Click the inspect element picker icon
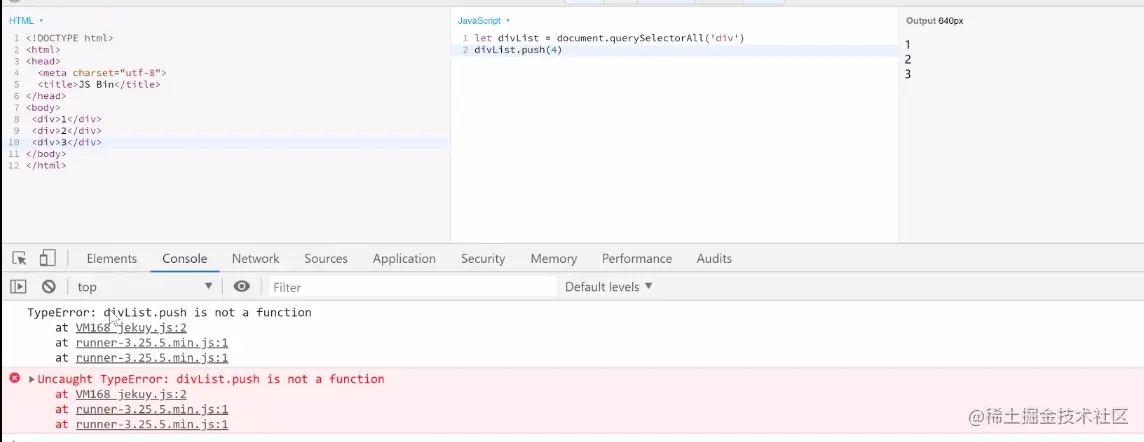This screenshot has height=442, width=1144. (20, 258)
